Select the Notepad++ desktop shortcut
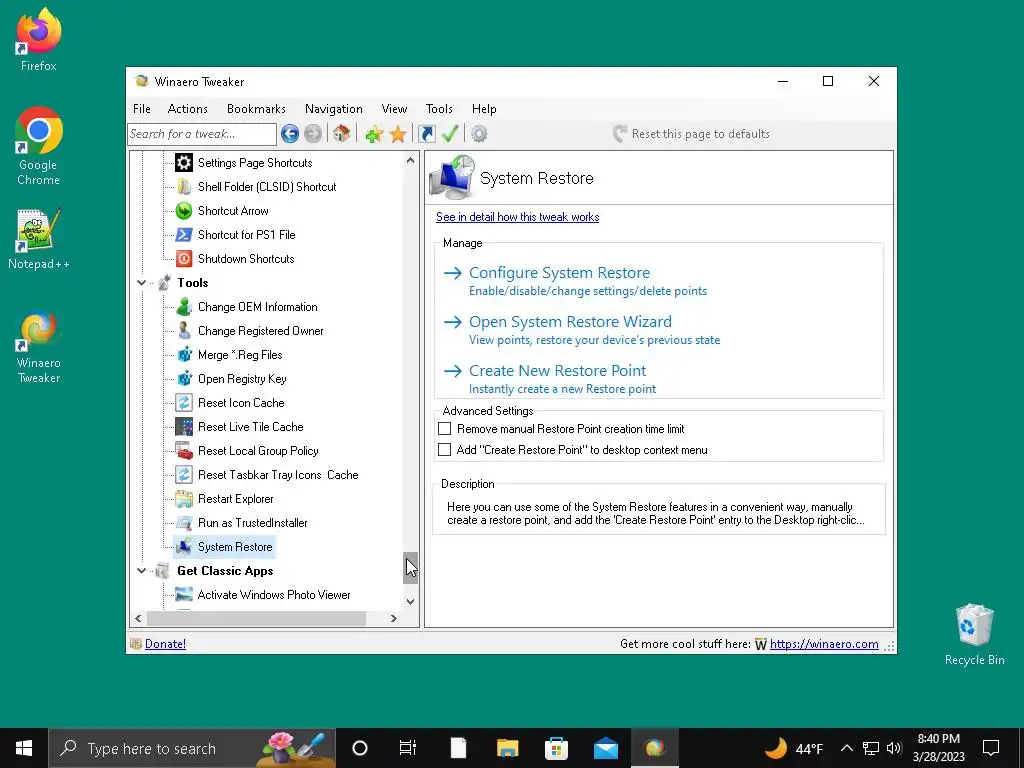 tap(39, 239)
